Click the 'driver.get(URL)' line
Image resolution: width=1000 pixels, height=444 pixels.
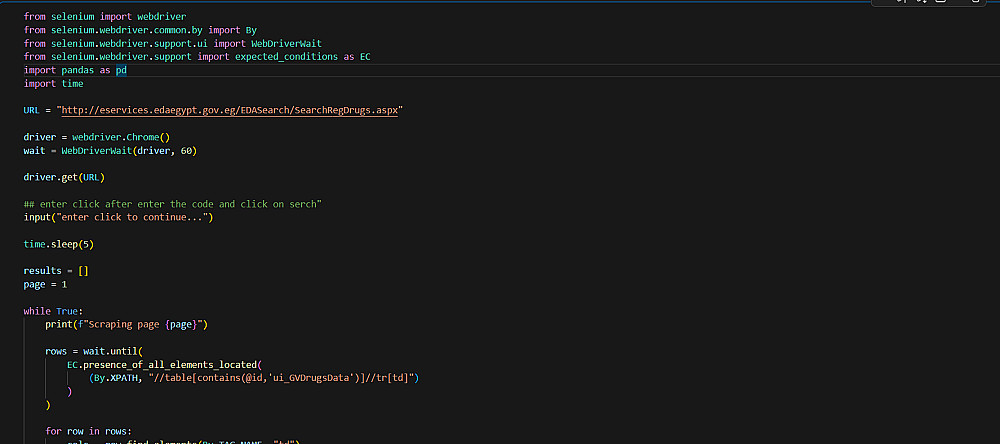pyautogui.click(x=64, y=177)
